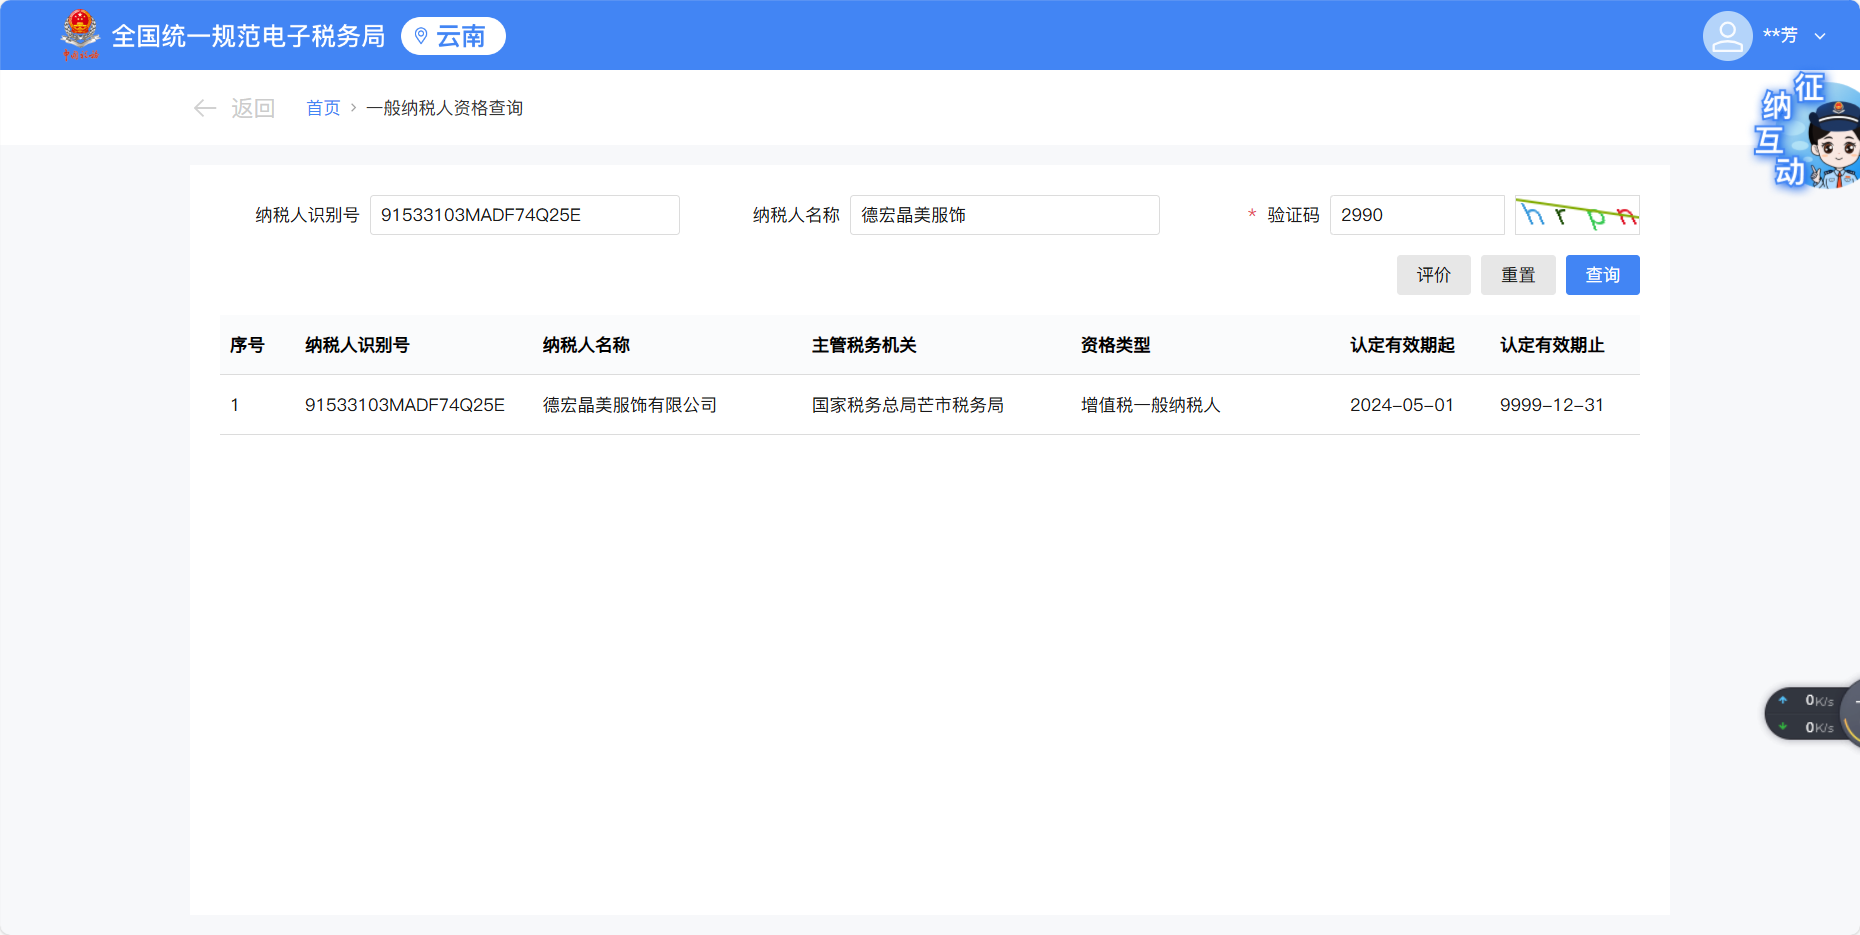The image size is (1860, 935).
Task: Click the user avatar icon
Action: coord(1727,36)
